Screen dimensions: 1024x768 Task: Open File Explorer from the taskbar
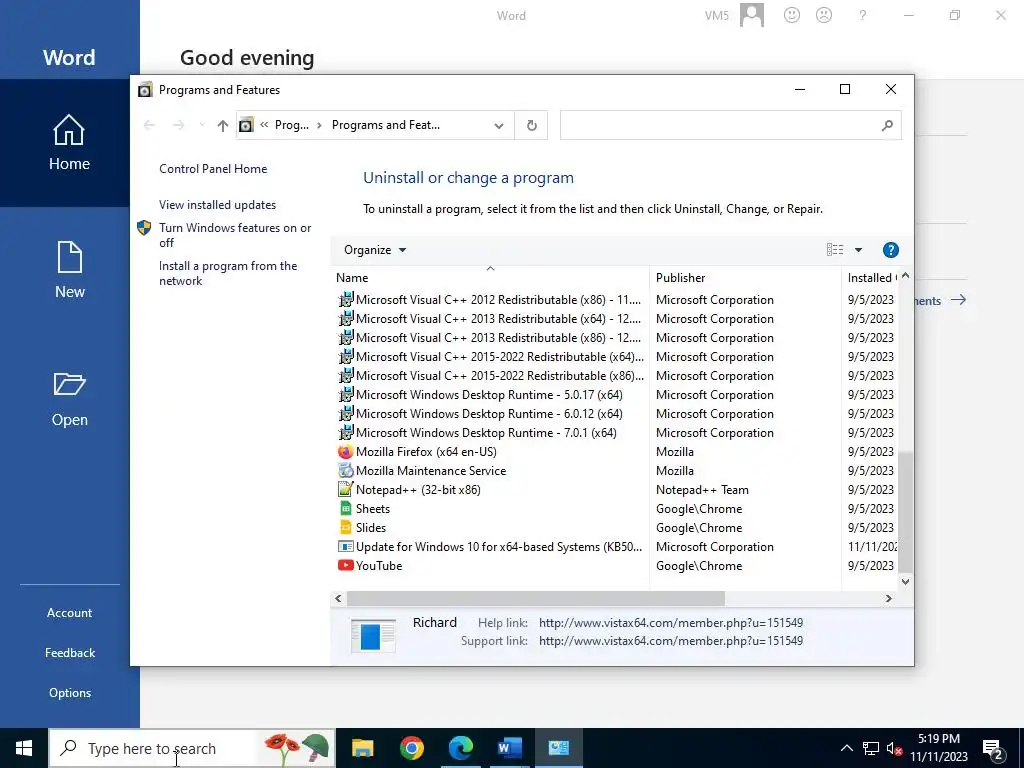tap(362, 748)
